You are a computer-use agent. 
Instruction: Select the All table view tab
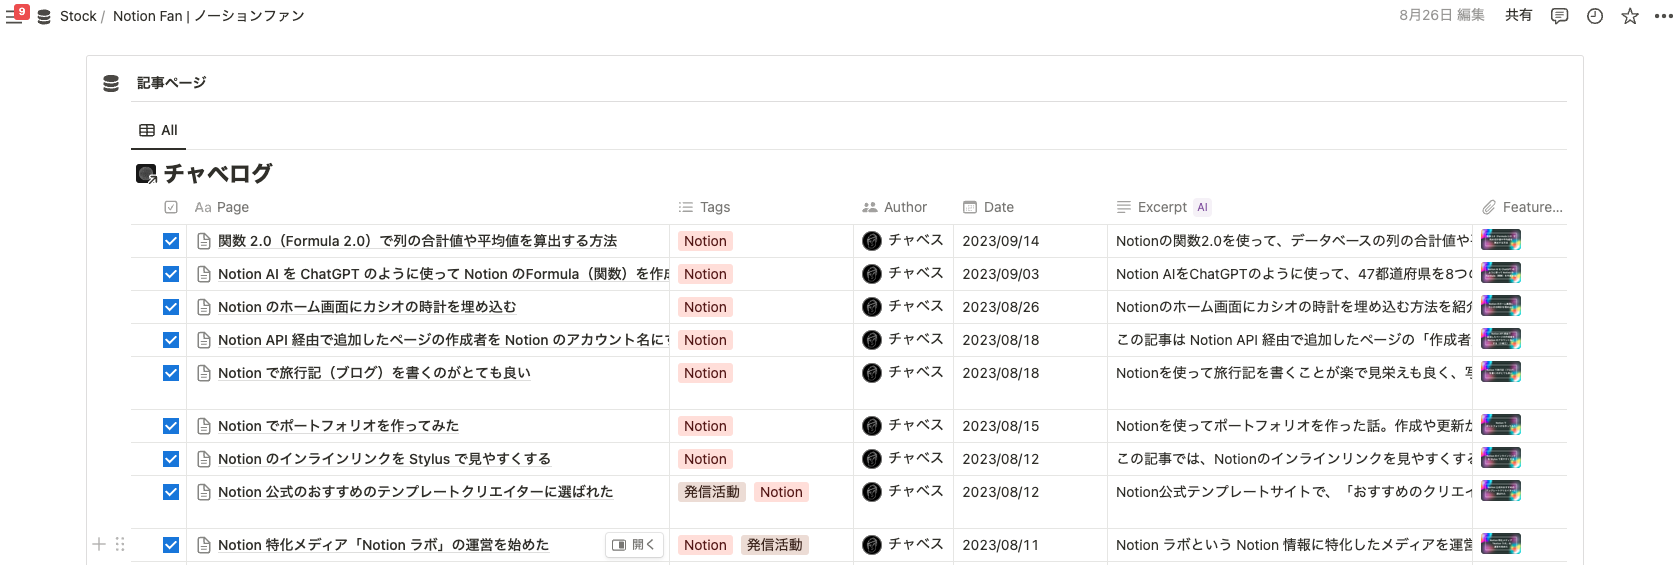click(x=158, y=130)
